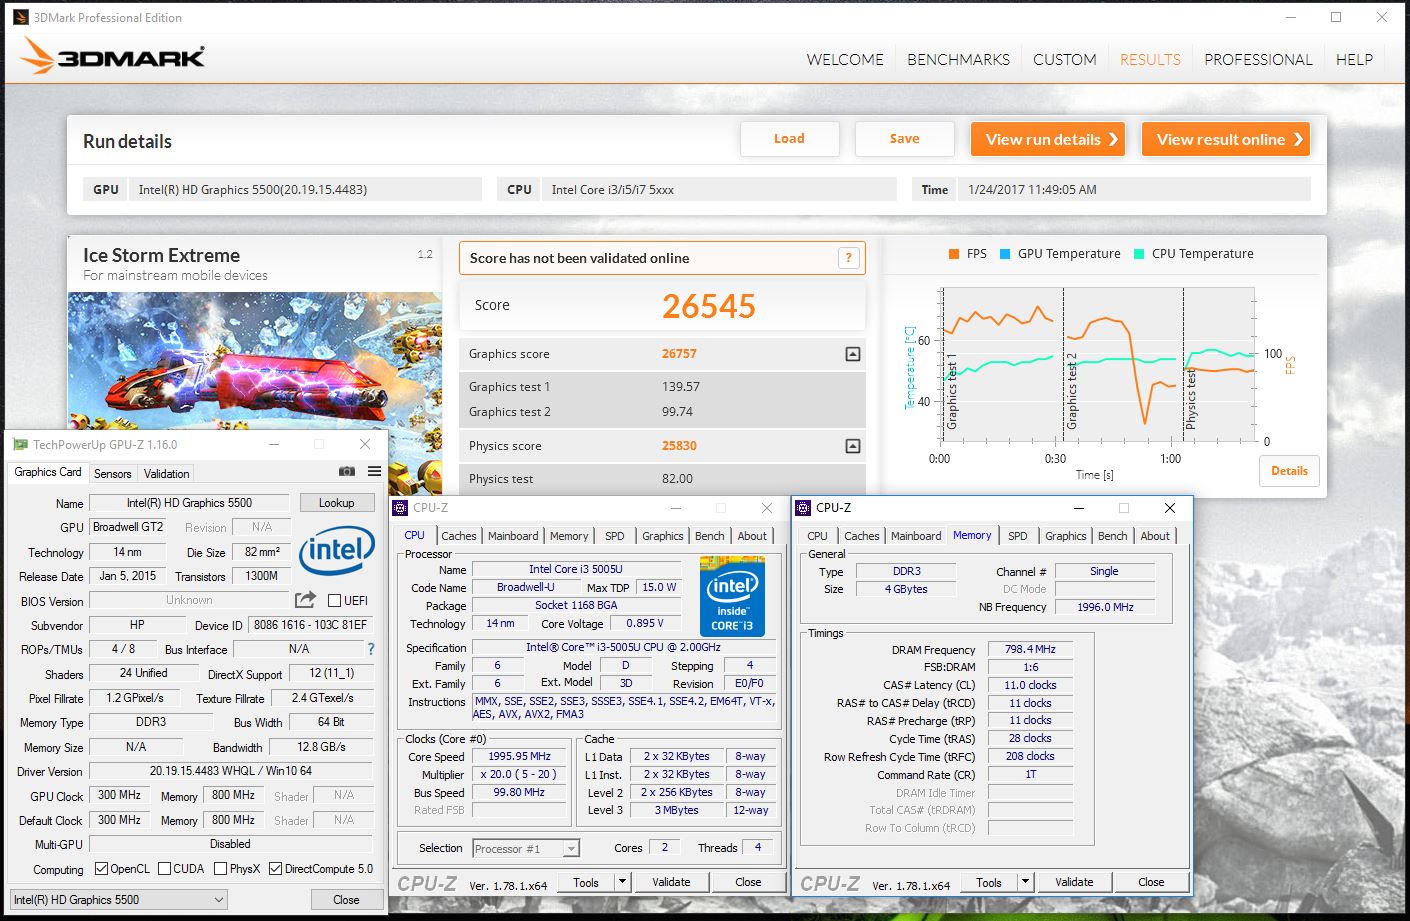
Task: Click Bus Interface question mark in GPU-Z
Action: (371, 649)
